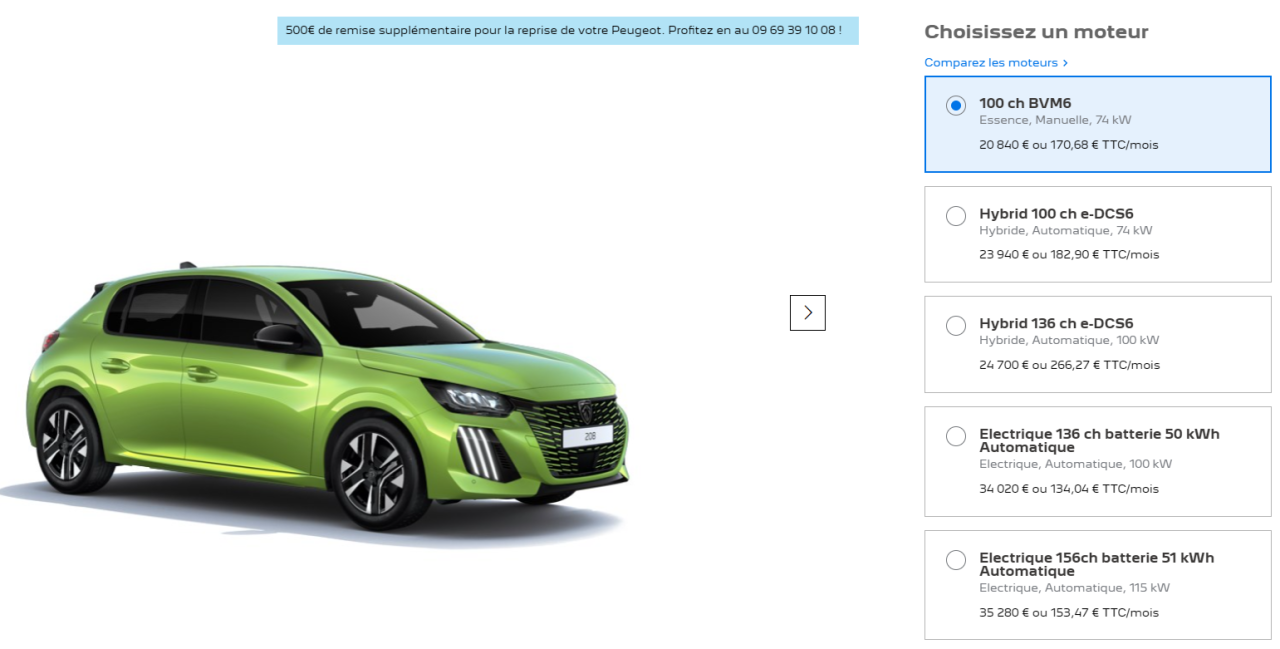Click the chevron after Comparez les moteurs
This screenshot has width=1280, height=649.
click(1065, 63)
